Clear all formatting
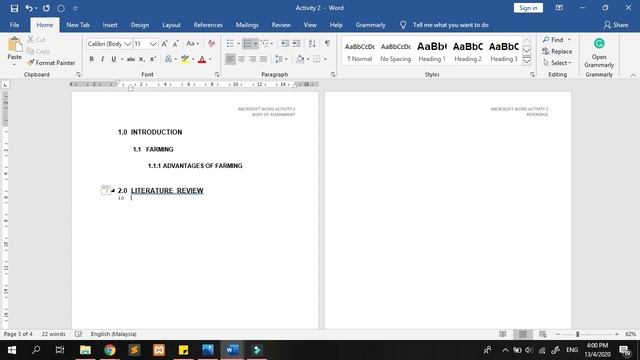 tap(211, 44)
